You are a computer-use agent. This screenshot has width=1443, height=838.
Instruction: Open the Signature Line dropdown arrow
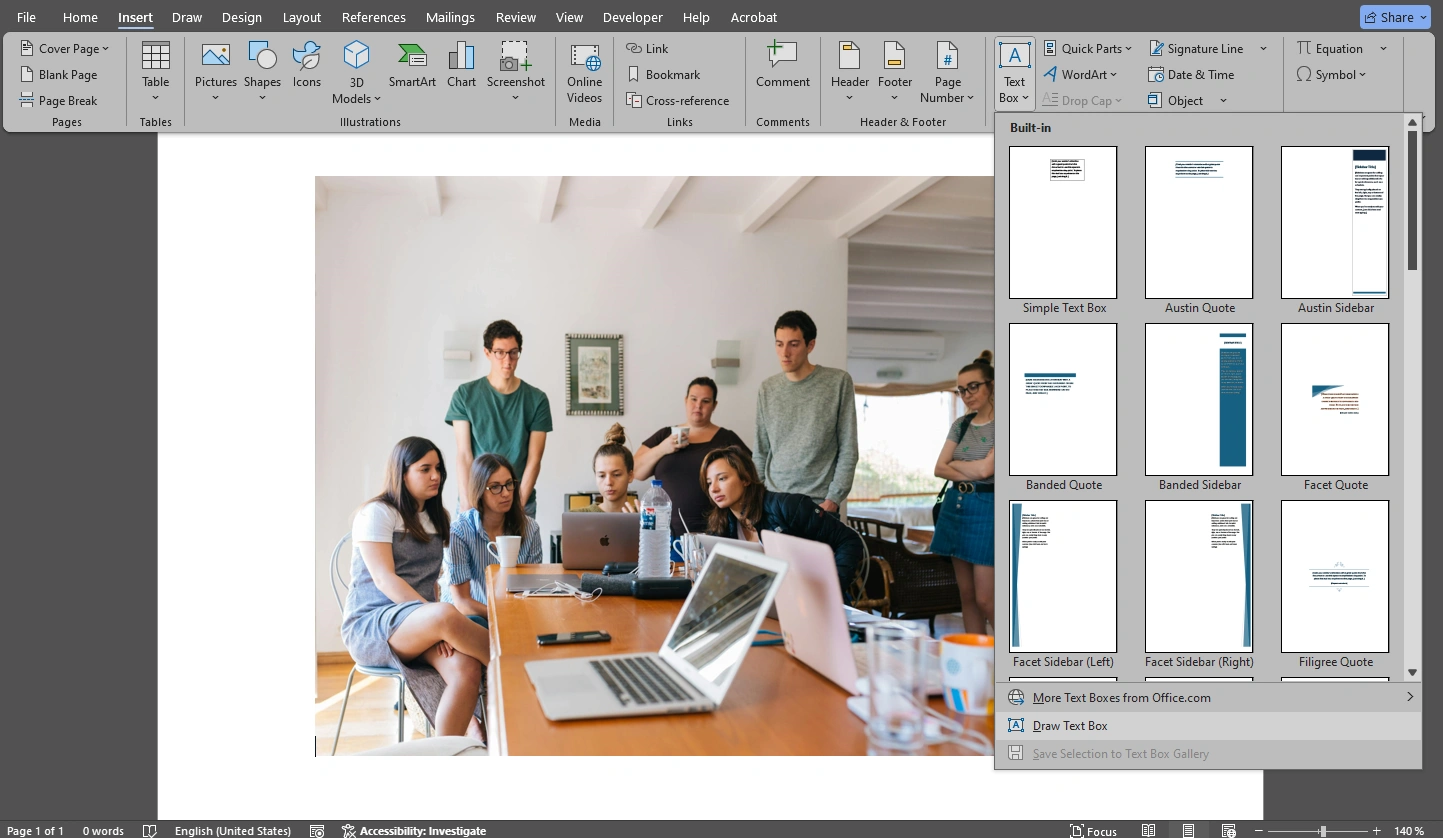(1263, 48)
